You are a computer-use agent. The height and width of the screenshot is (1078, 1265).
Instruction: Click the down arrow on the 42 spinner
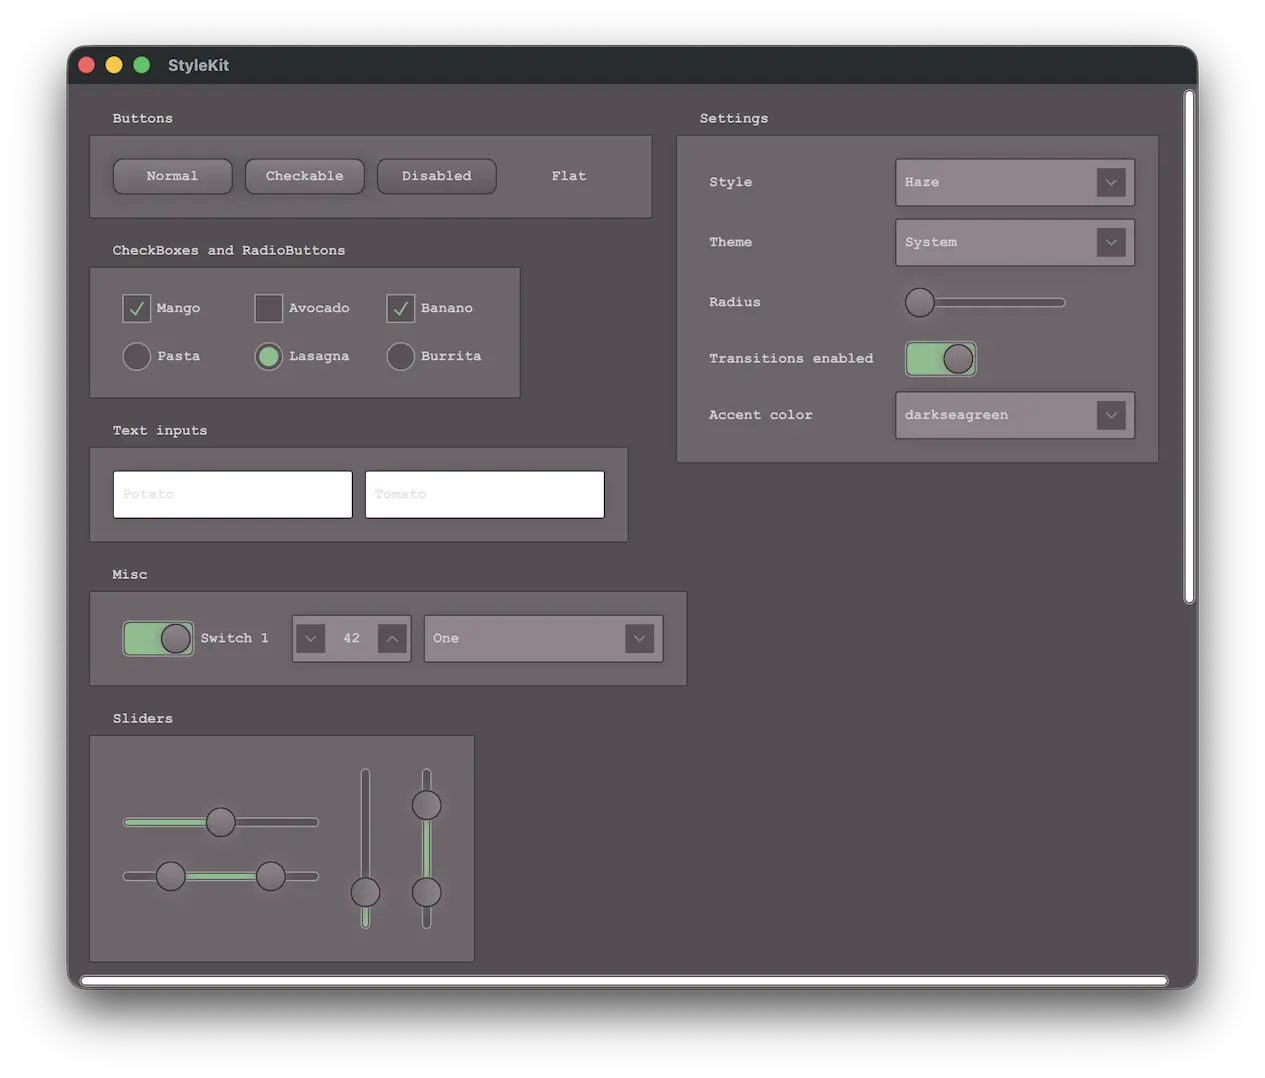pyautogui.click(x=310, y=638)
